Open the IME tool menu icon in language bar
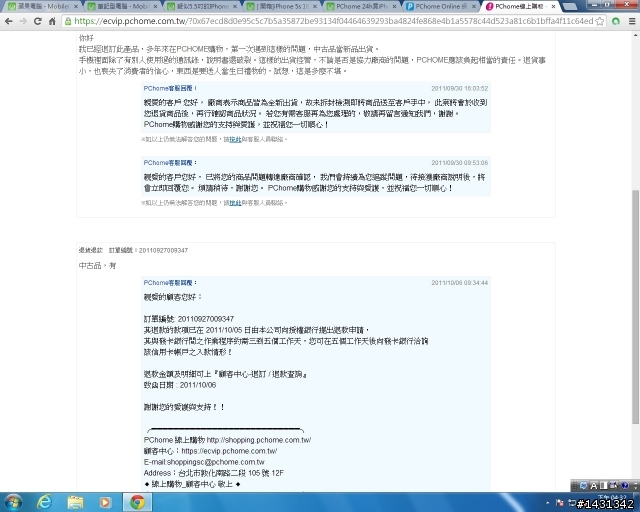 coord(614,485)
